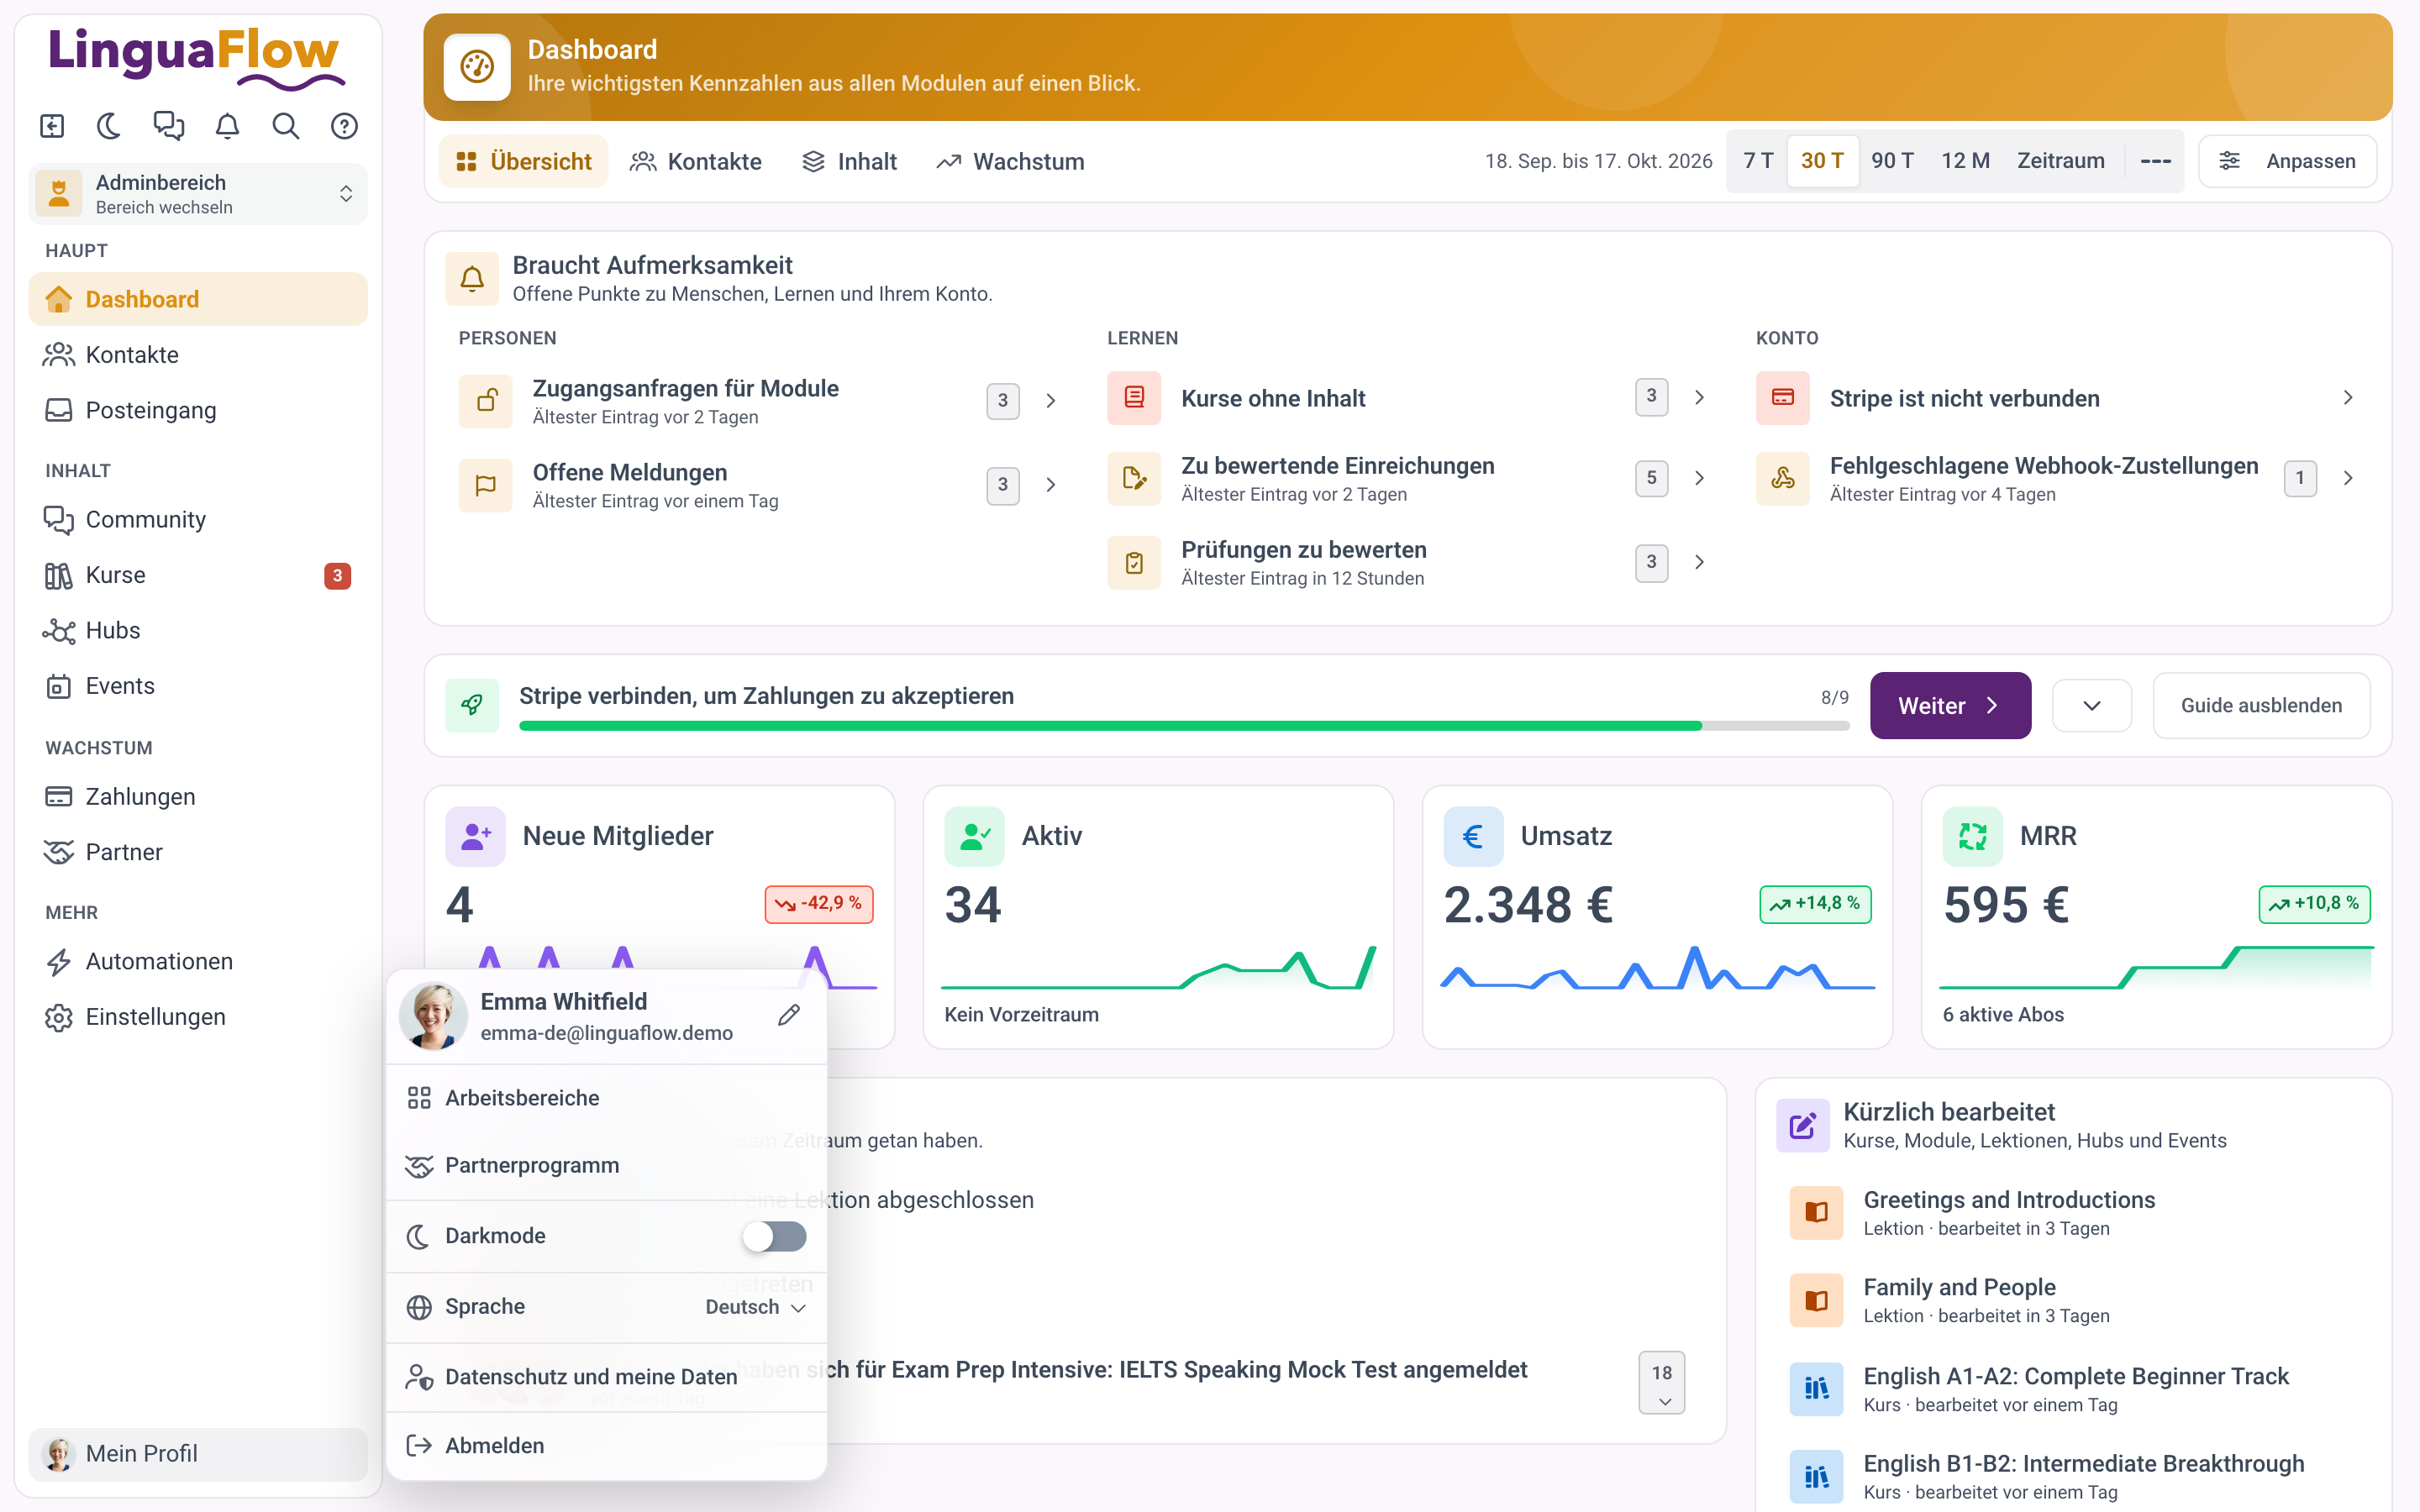Click the Weiter button
Screen dimensions: 2420x1512
1950,705
